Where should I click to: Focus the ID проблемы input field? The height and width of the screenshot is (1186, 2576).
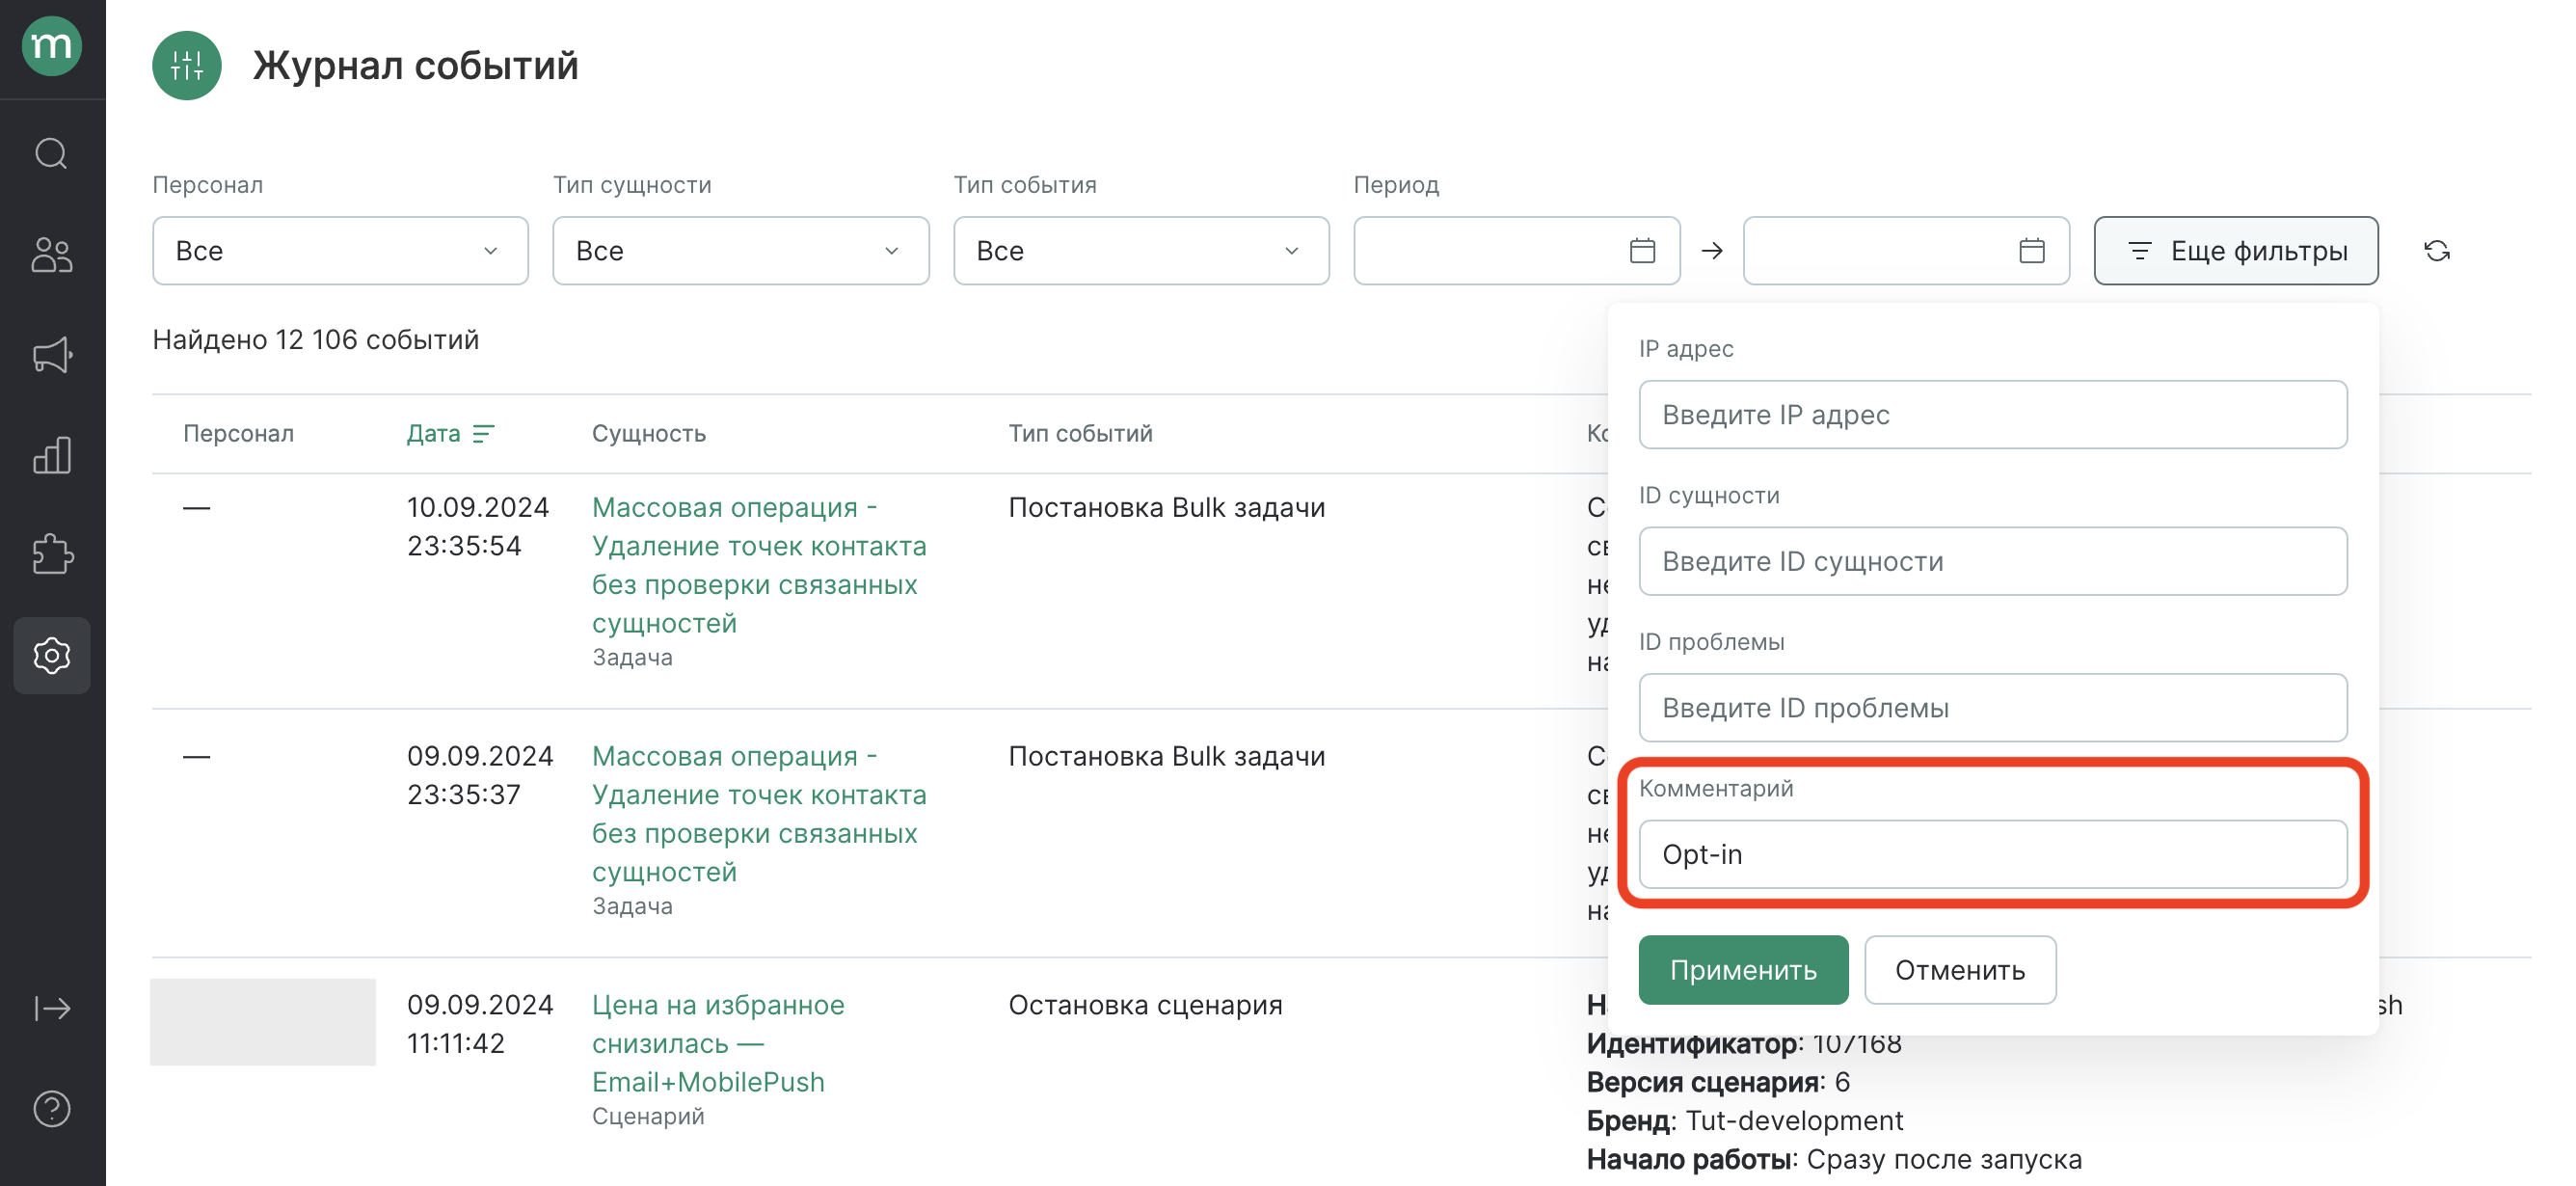point(1992,708)
